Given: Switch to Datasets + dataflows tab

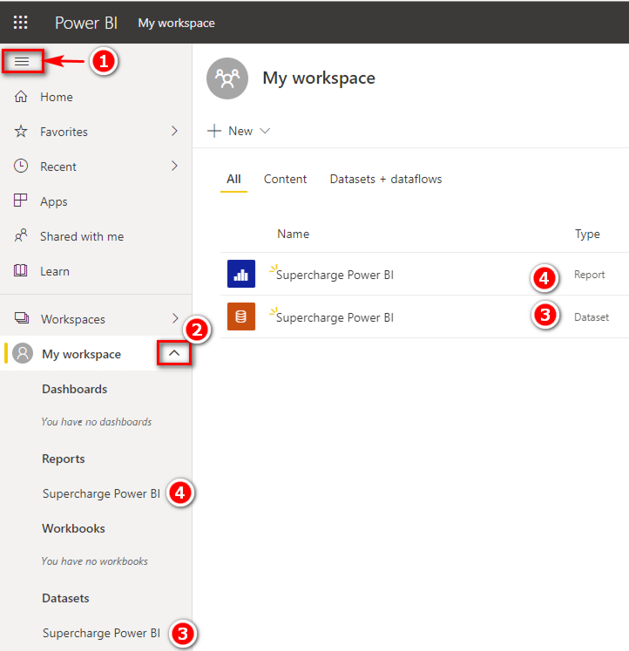Looking at the screenshot, I should [386, 179].
